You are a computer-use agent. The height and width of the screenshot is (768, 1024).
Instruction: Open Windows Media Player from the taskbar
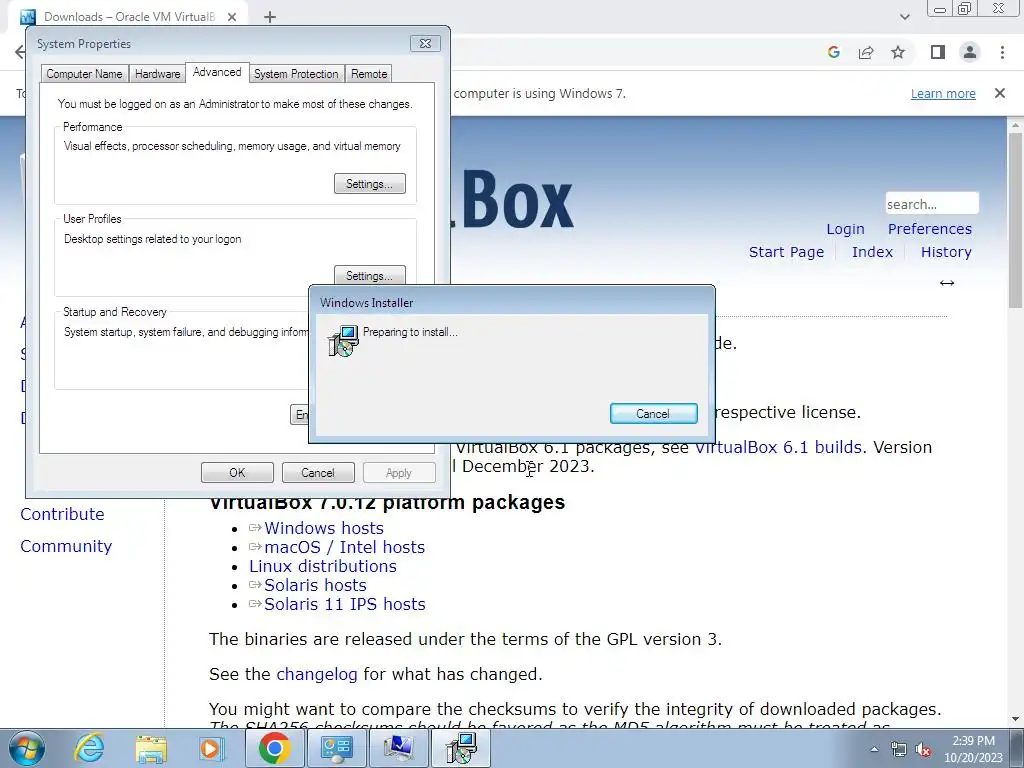click(x=212, y=748)
